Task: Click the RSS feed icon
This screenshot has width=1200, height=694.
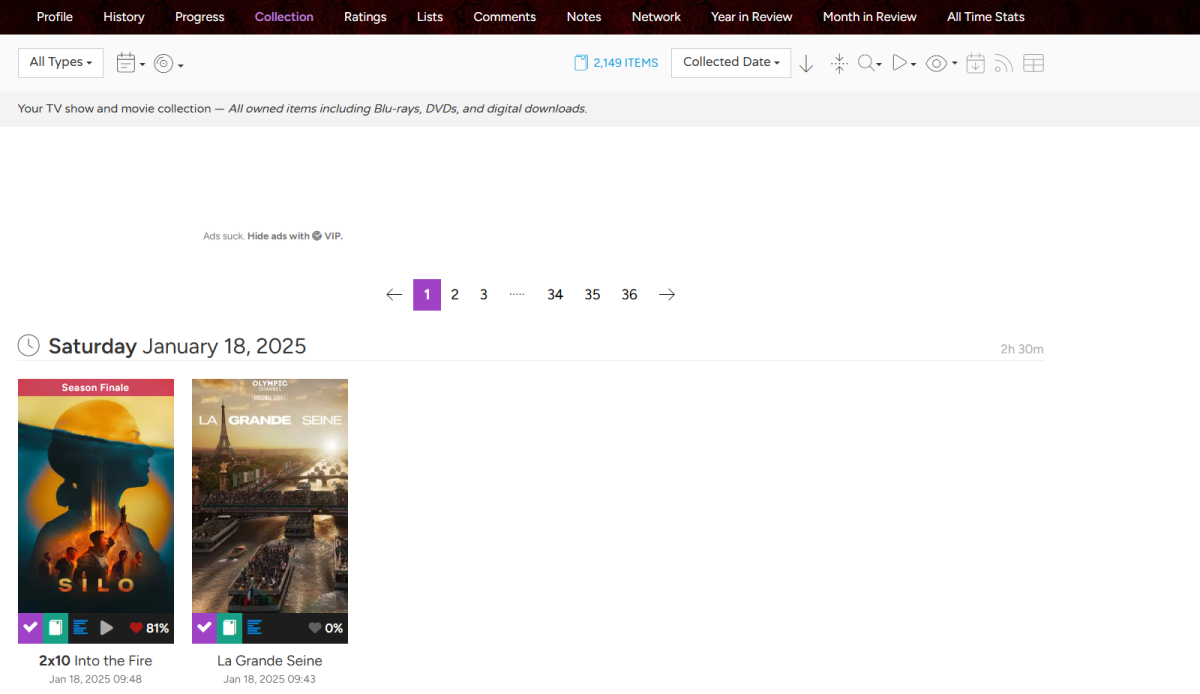Action: (1004, 63)
